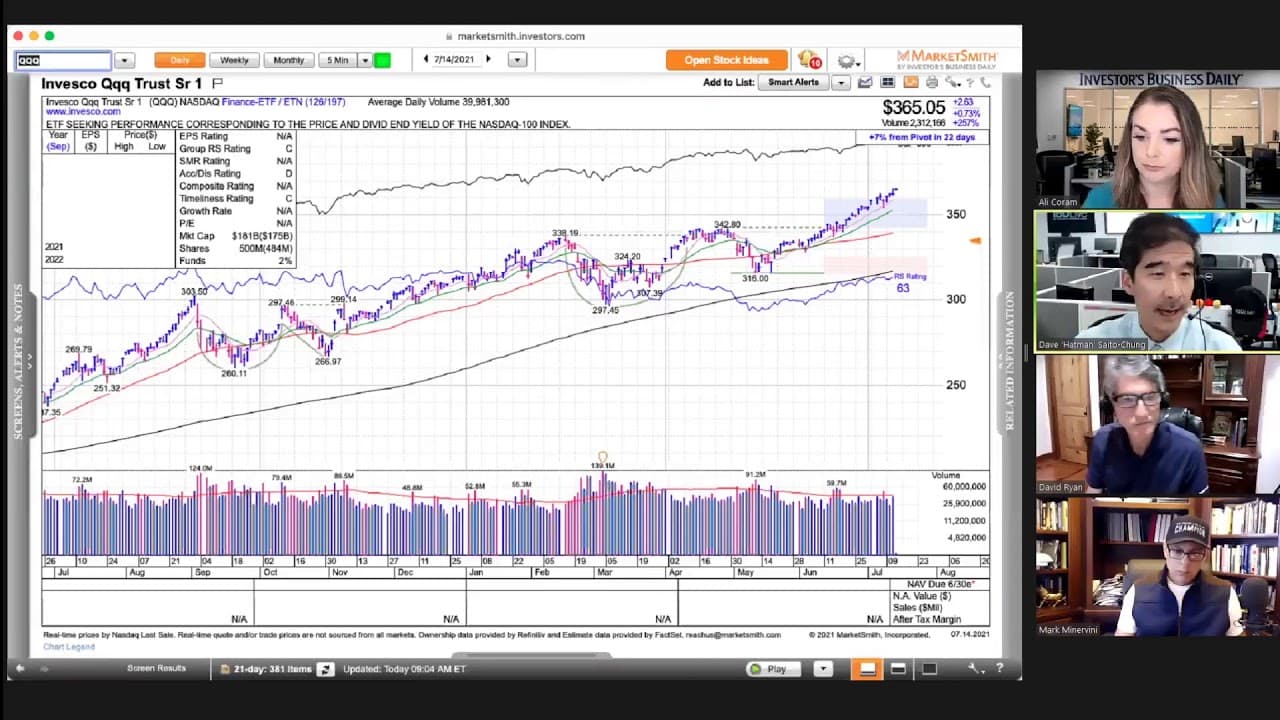Open the symbol history dropdown
The height and width of the screenshot is (720, 1280).
[x=124, y=61]
